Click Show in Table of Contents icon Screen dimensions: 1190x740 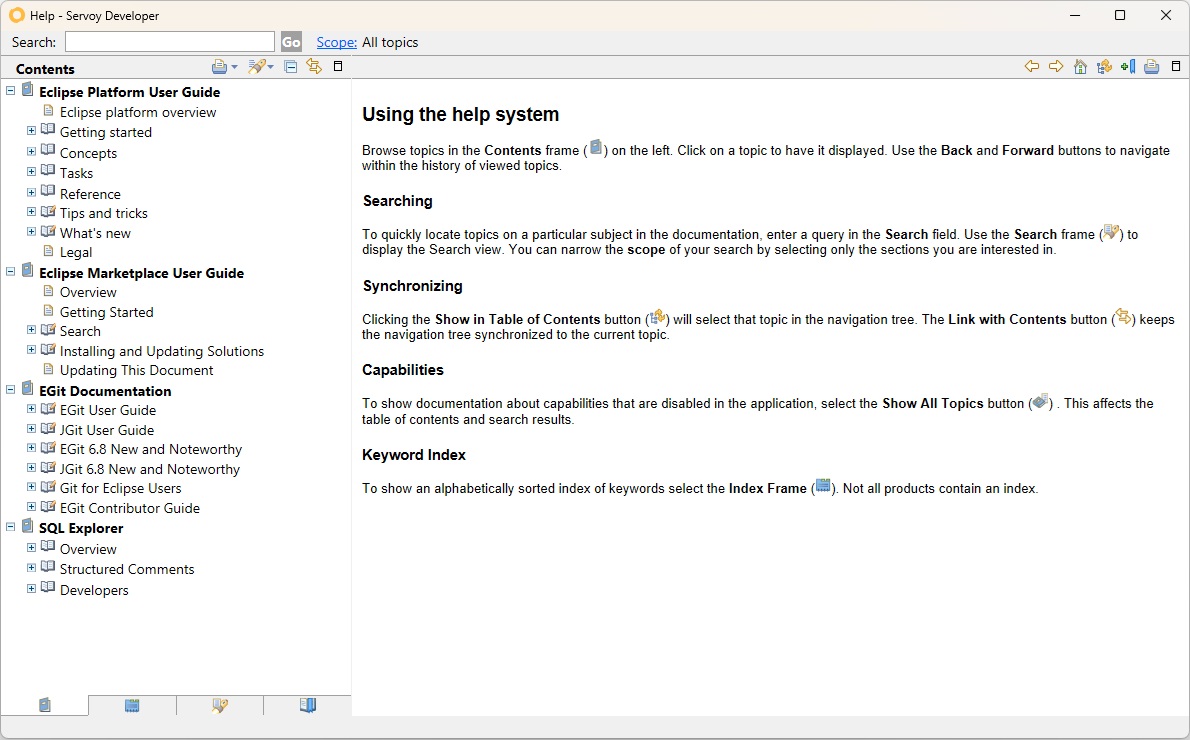1104,67
